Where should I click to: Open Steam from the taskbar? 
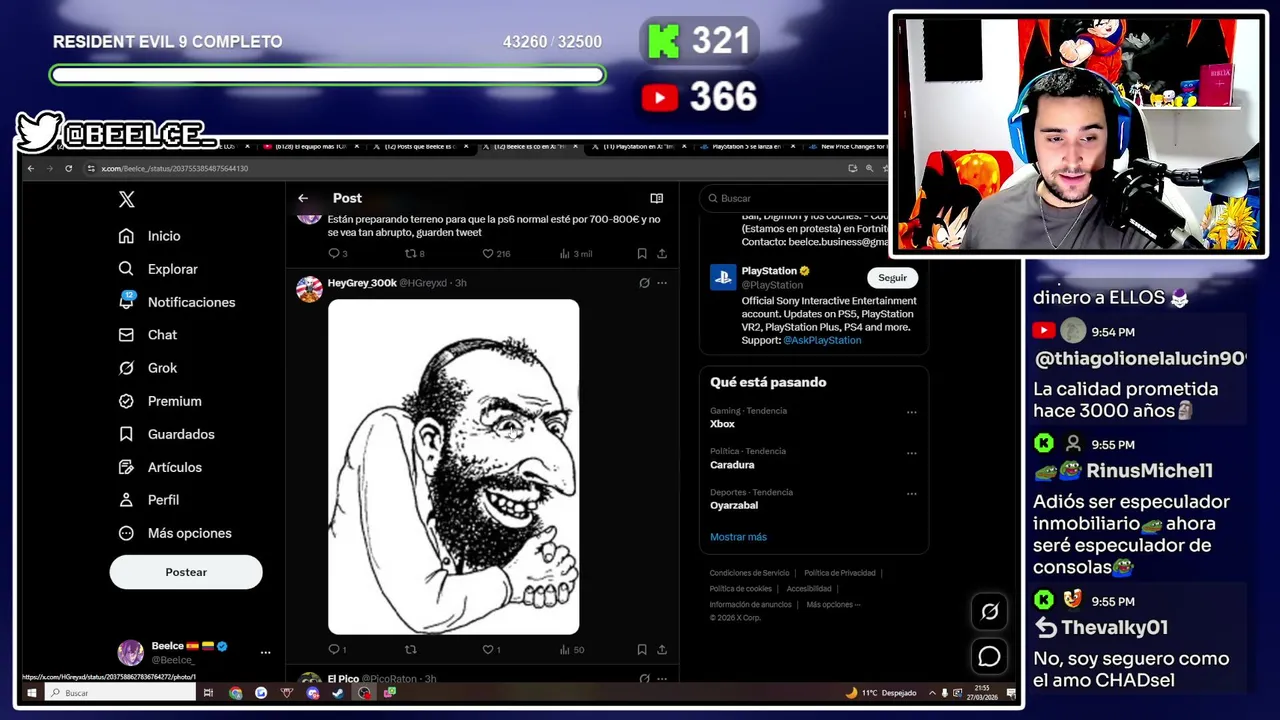338,692
